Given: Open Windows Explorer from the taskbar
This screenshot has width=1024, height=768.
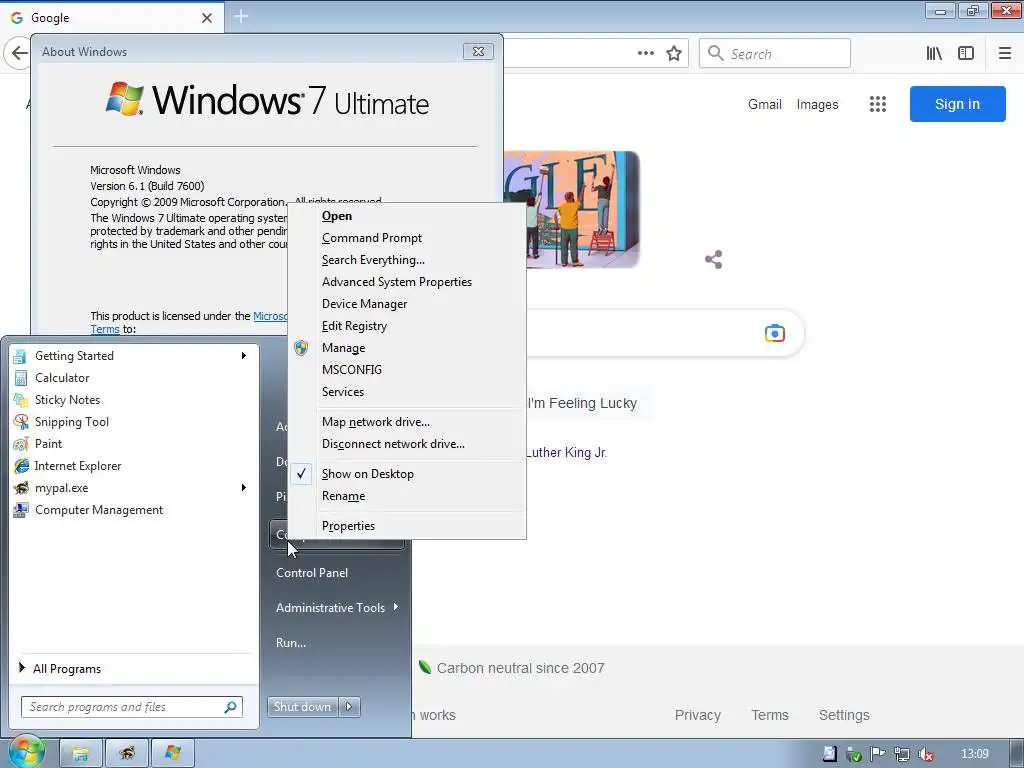Looking at the screenshot, I should point(80,754).
